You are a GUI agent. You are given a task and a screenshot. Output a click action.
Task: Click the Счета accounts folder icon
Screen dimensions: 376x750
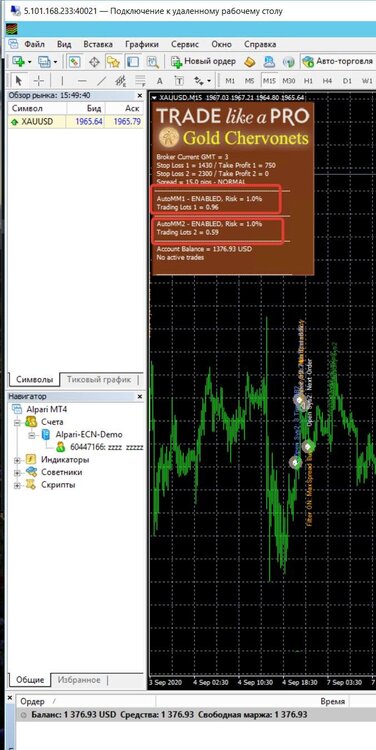pos(32,422)
